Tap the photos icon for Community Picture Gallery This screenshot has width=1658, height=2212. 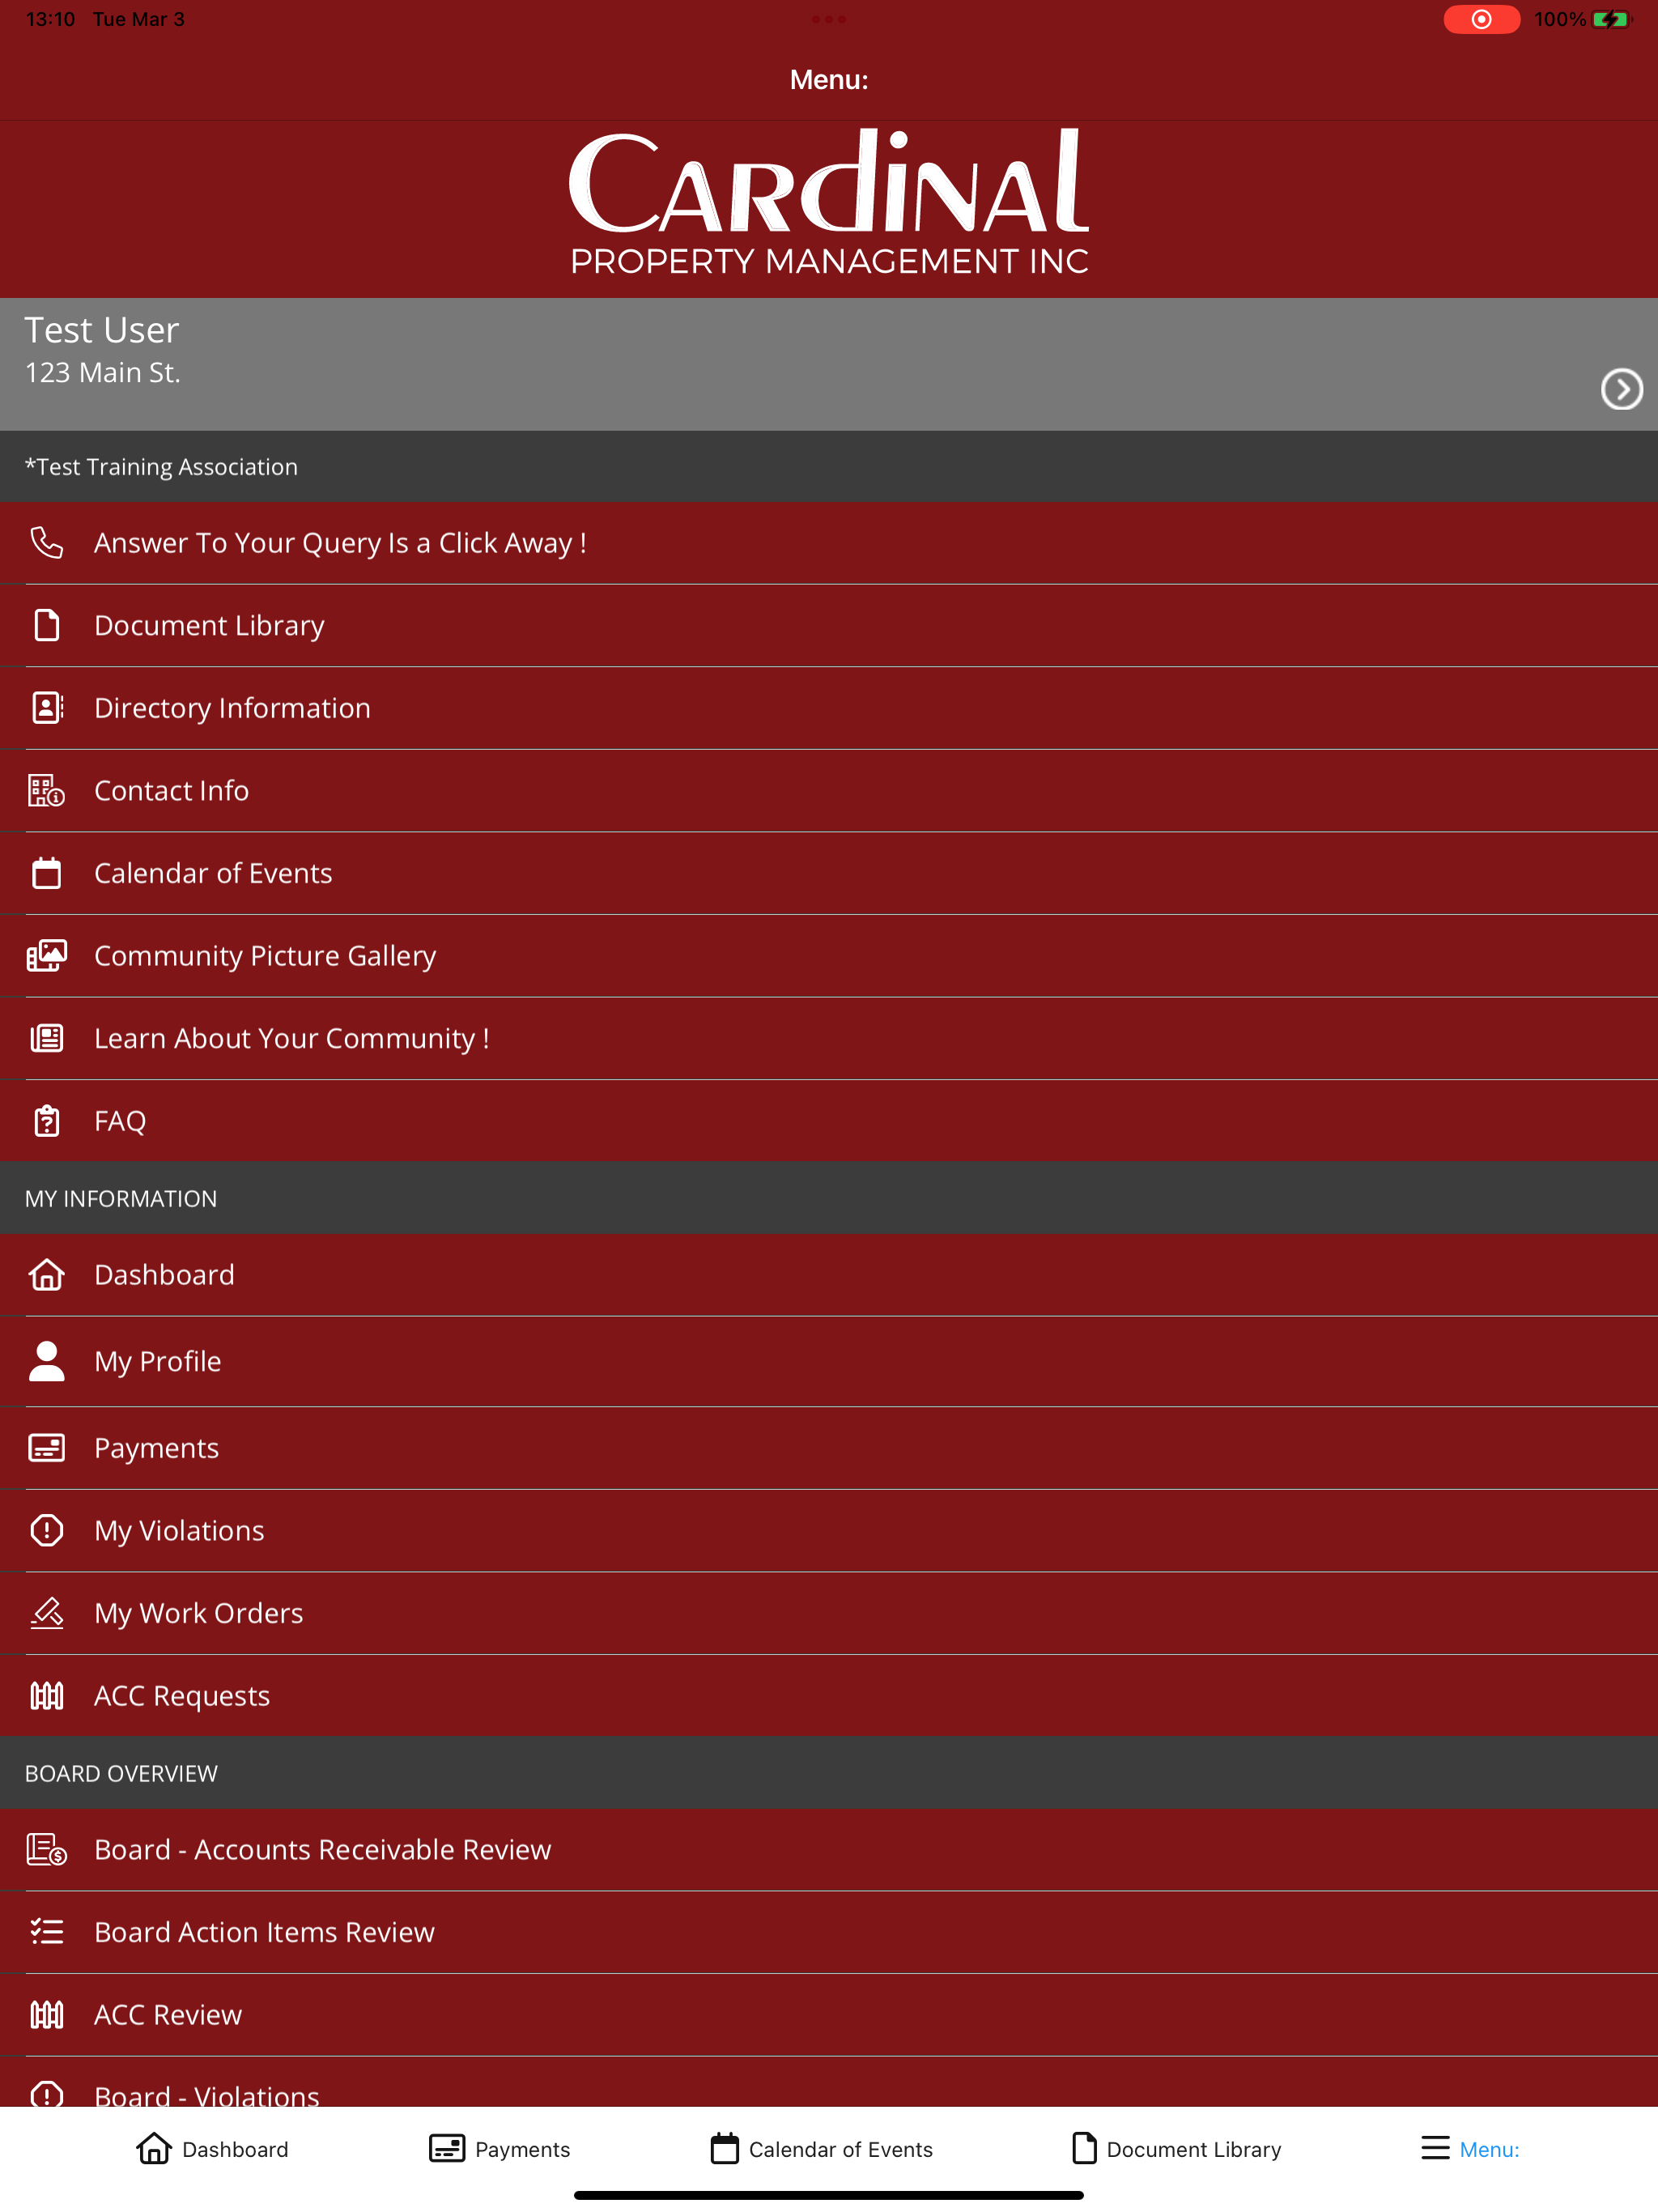click(x=47, y=956)
